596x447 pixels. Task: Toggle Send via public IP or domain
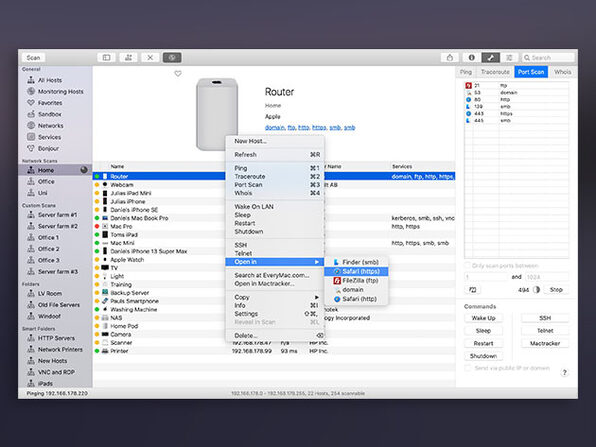(x=468, y=368)
